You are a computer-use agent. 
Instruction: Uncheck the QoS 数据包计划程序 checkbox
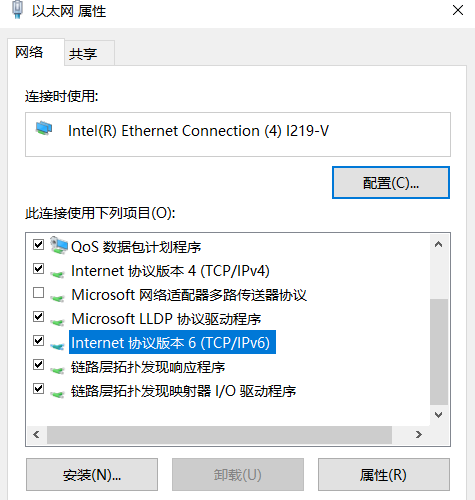coord(38,245)
